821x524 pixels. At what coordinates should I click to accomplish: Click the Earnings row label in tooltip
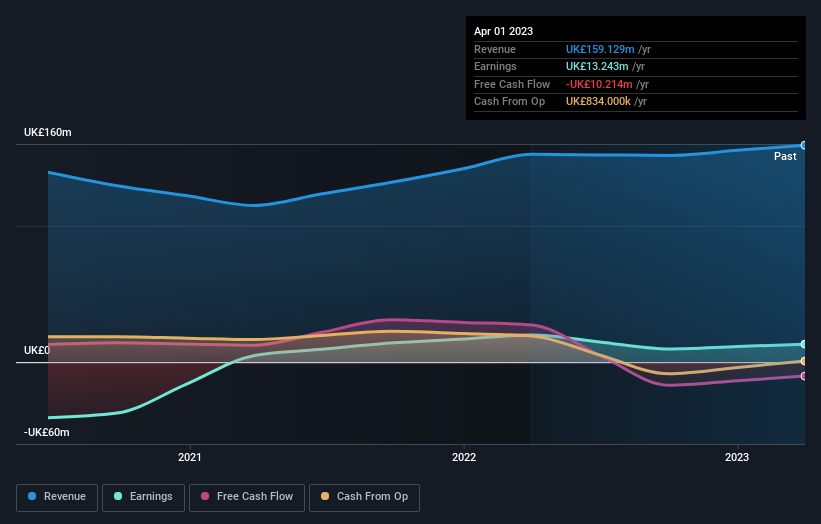click(495, 66)
